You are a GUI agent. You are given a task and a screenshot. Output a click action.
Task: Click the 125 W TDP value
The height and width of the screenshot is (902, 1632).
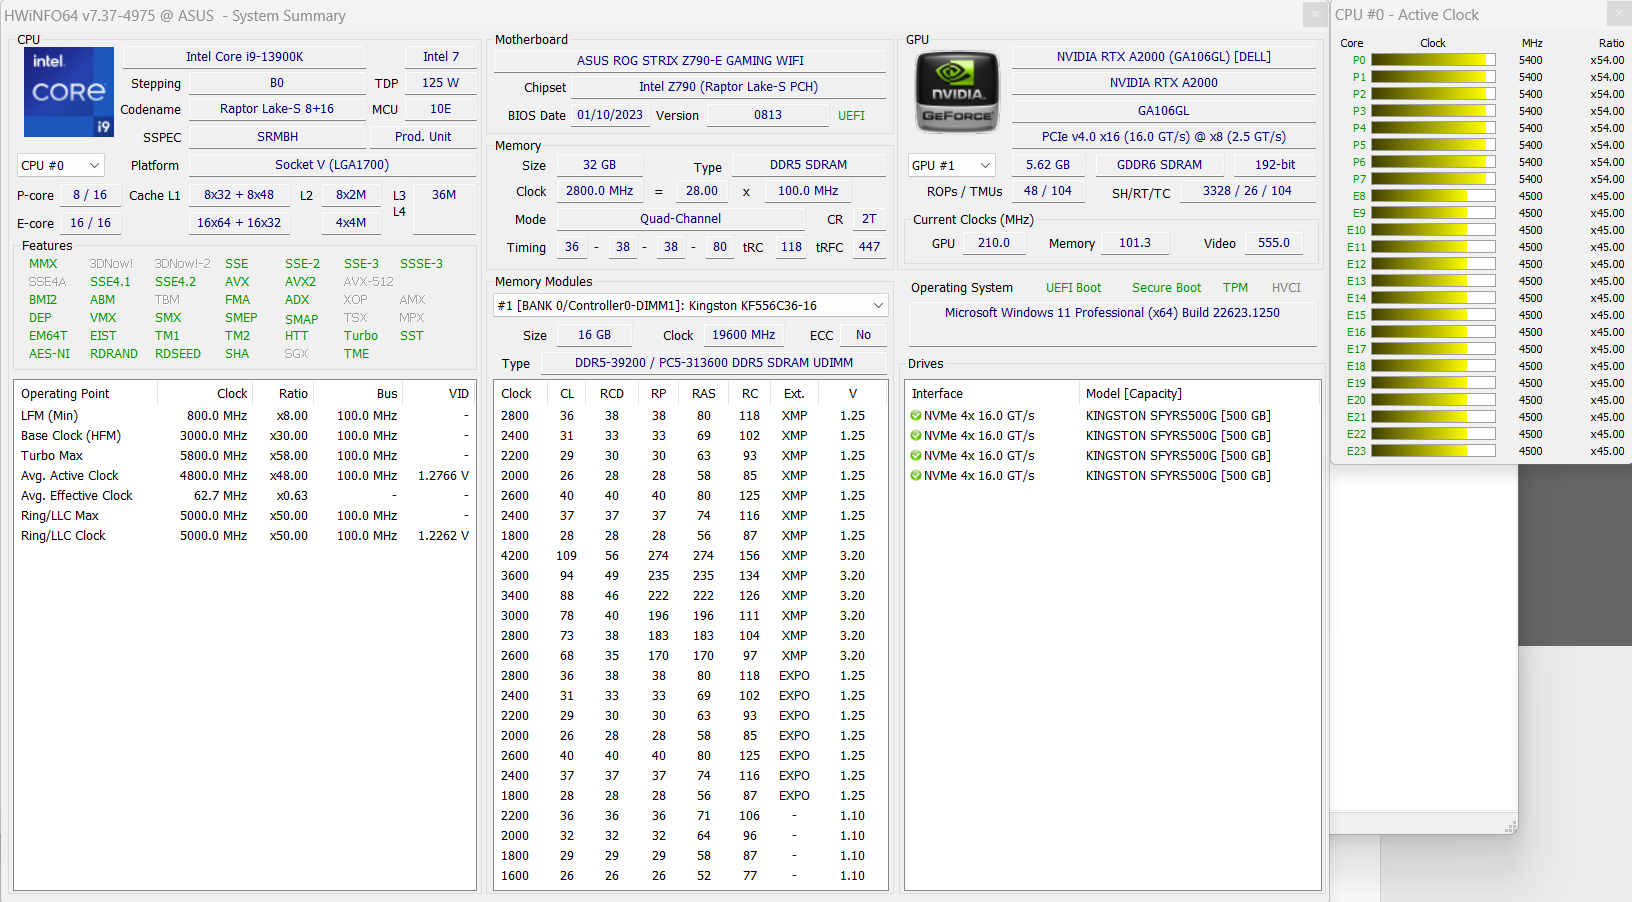pyautogui.click(x=440, y=83)
